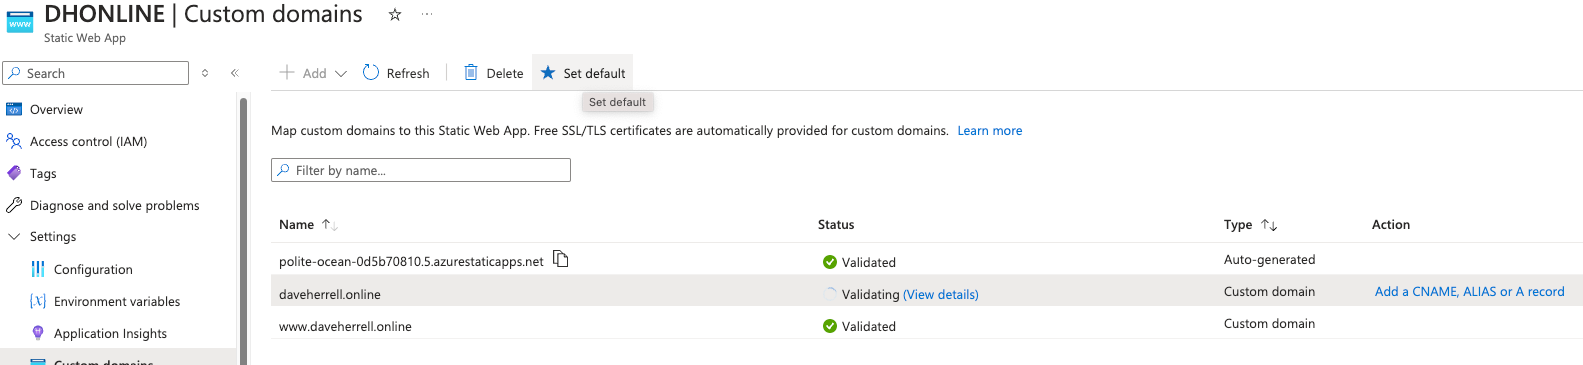Collapse the sidebar with double-chevron icon
Viewport: 1583px width, 365px height.
click(x=235, y=73)
